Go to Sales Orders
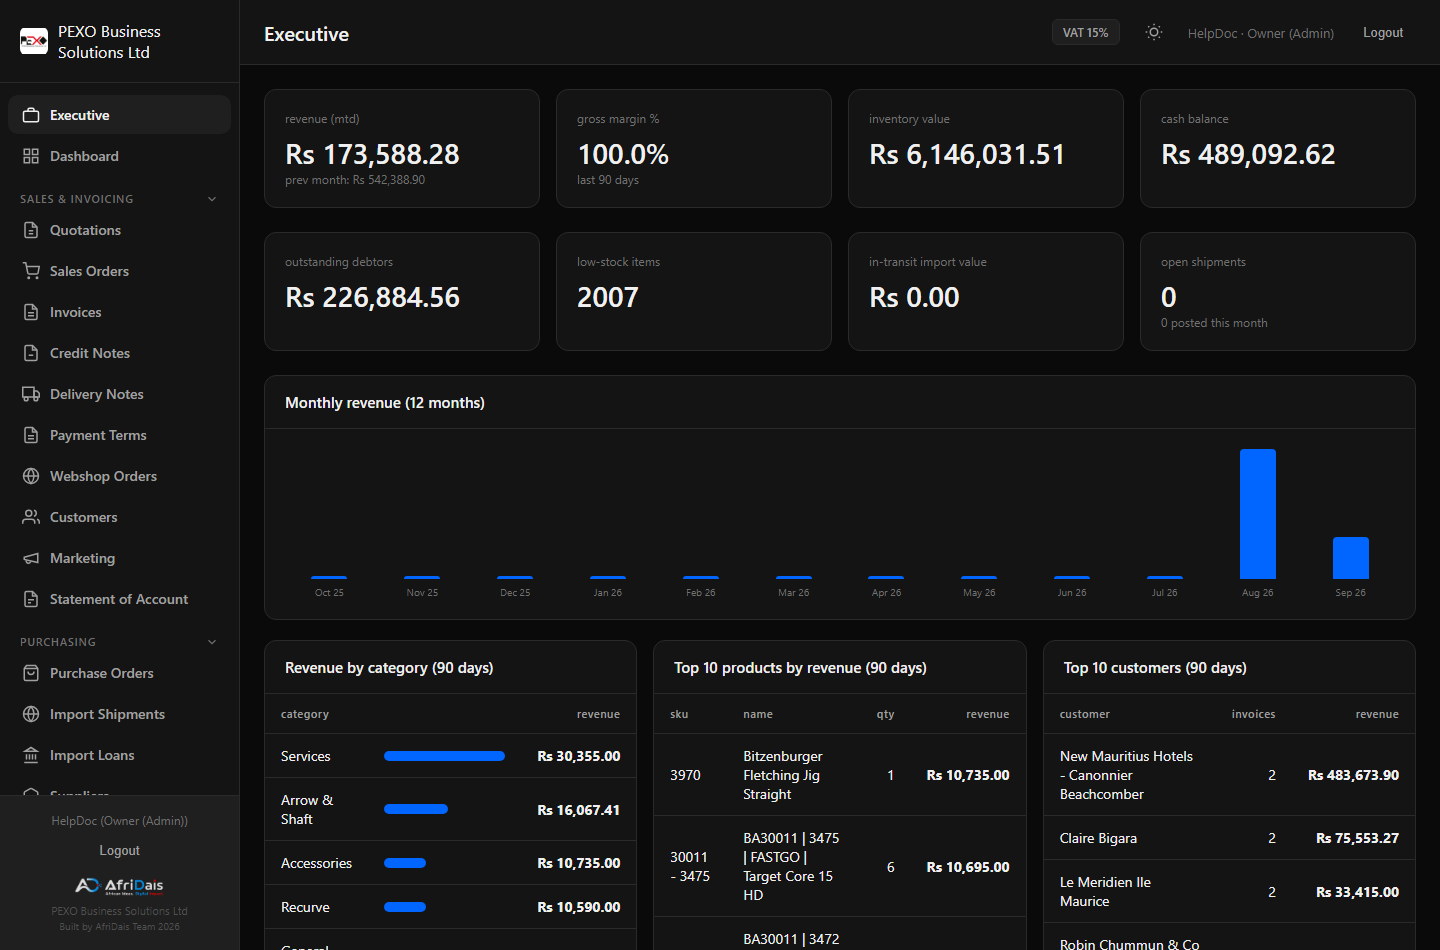The height and width of the screenshot is (950, 1440). [119, 271]
